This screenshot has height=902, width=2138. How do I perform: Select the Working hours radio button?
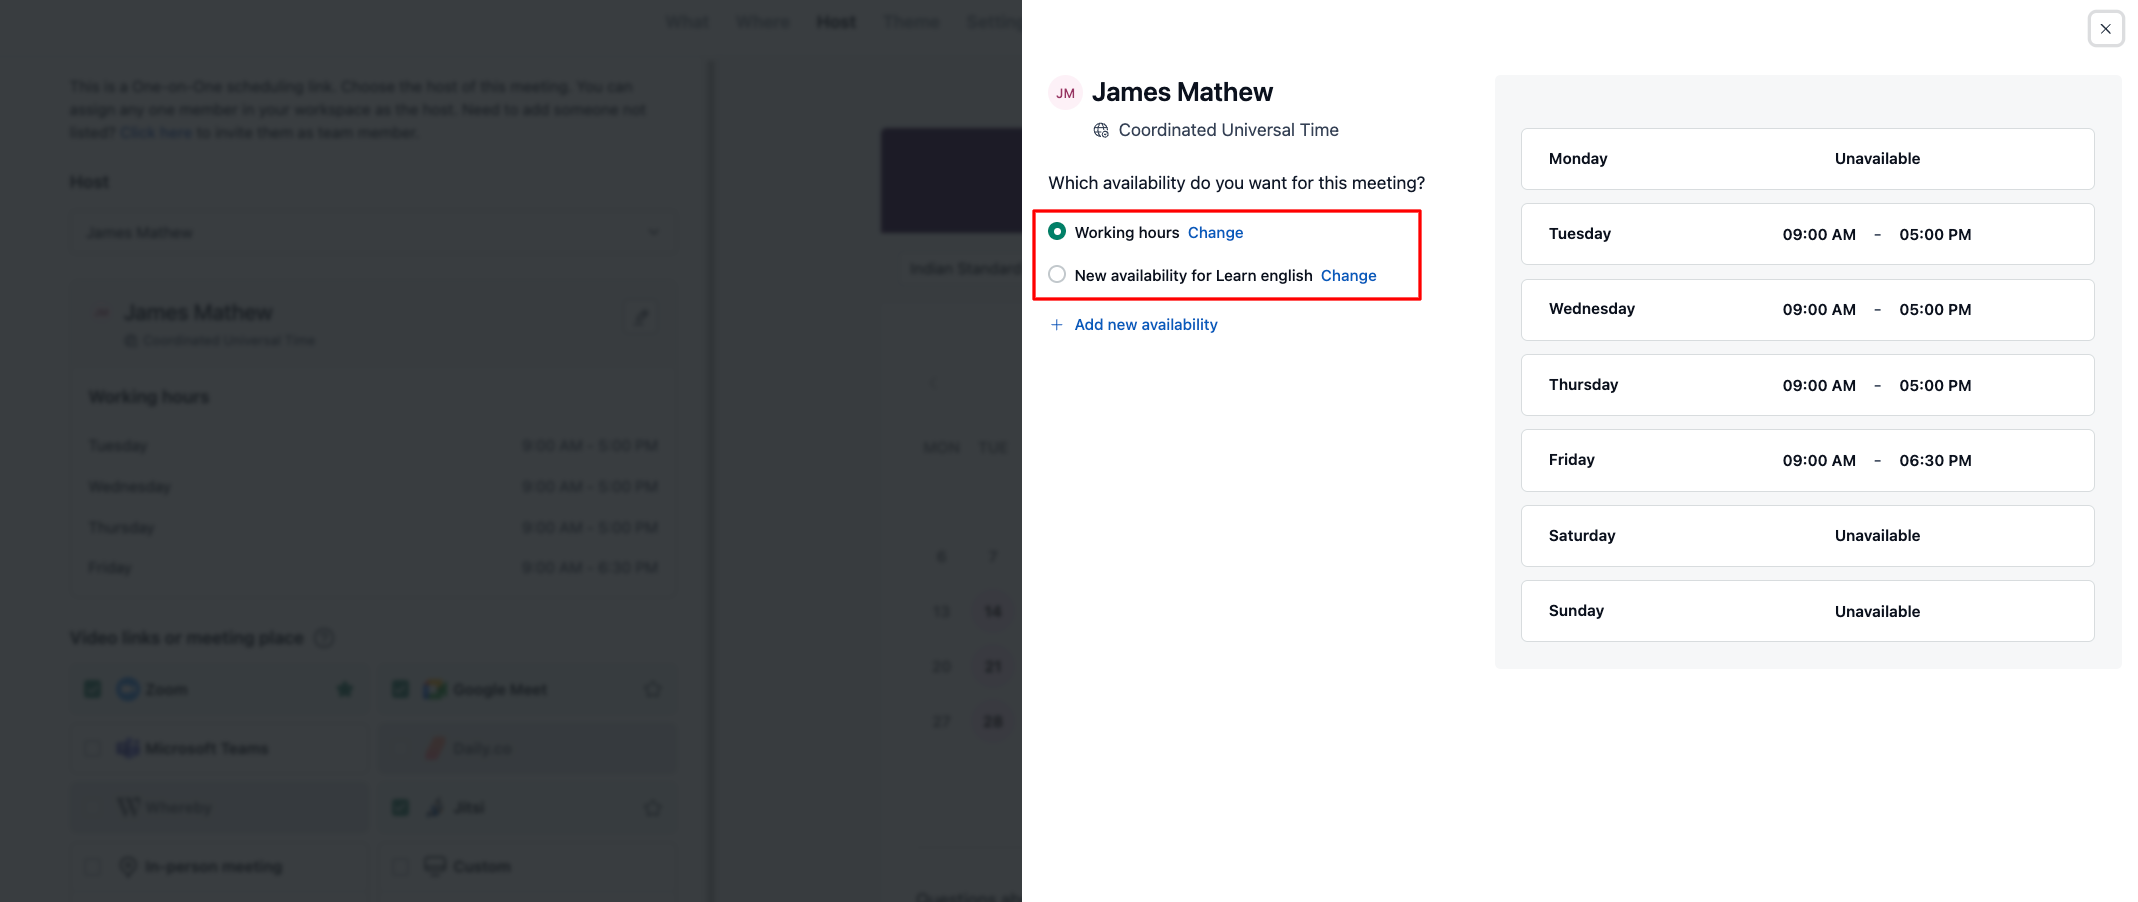[1057, 232]
